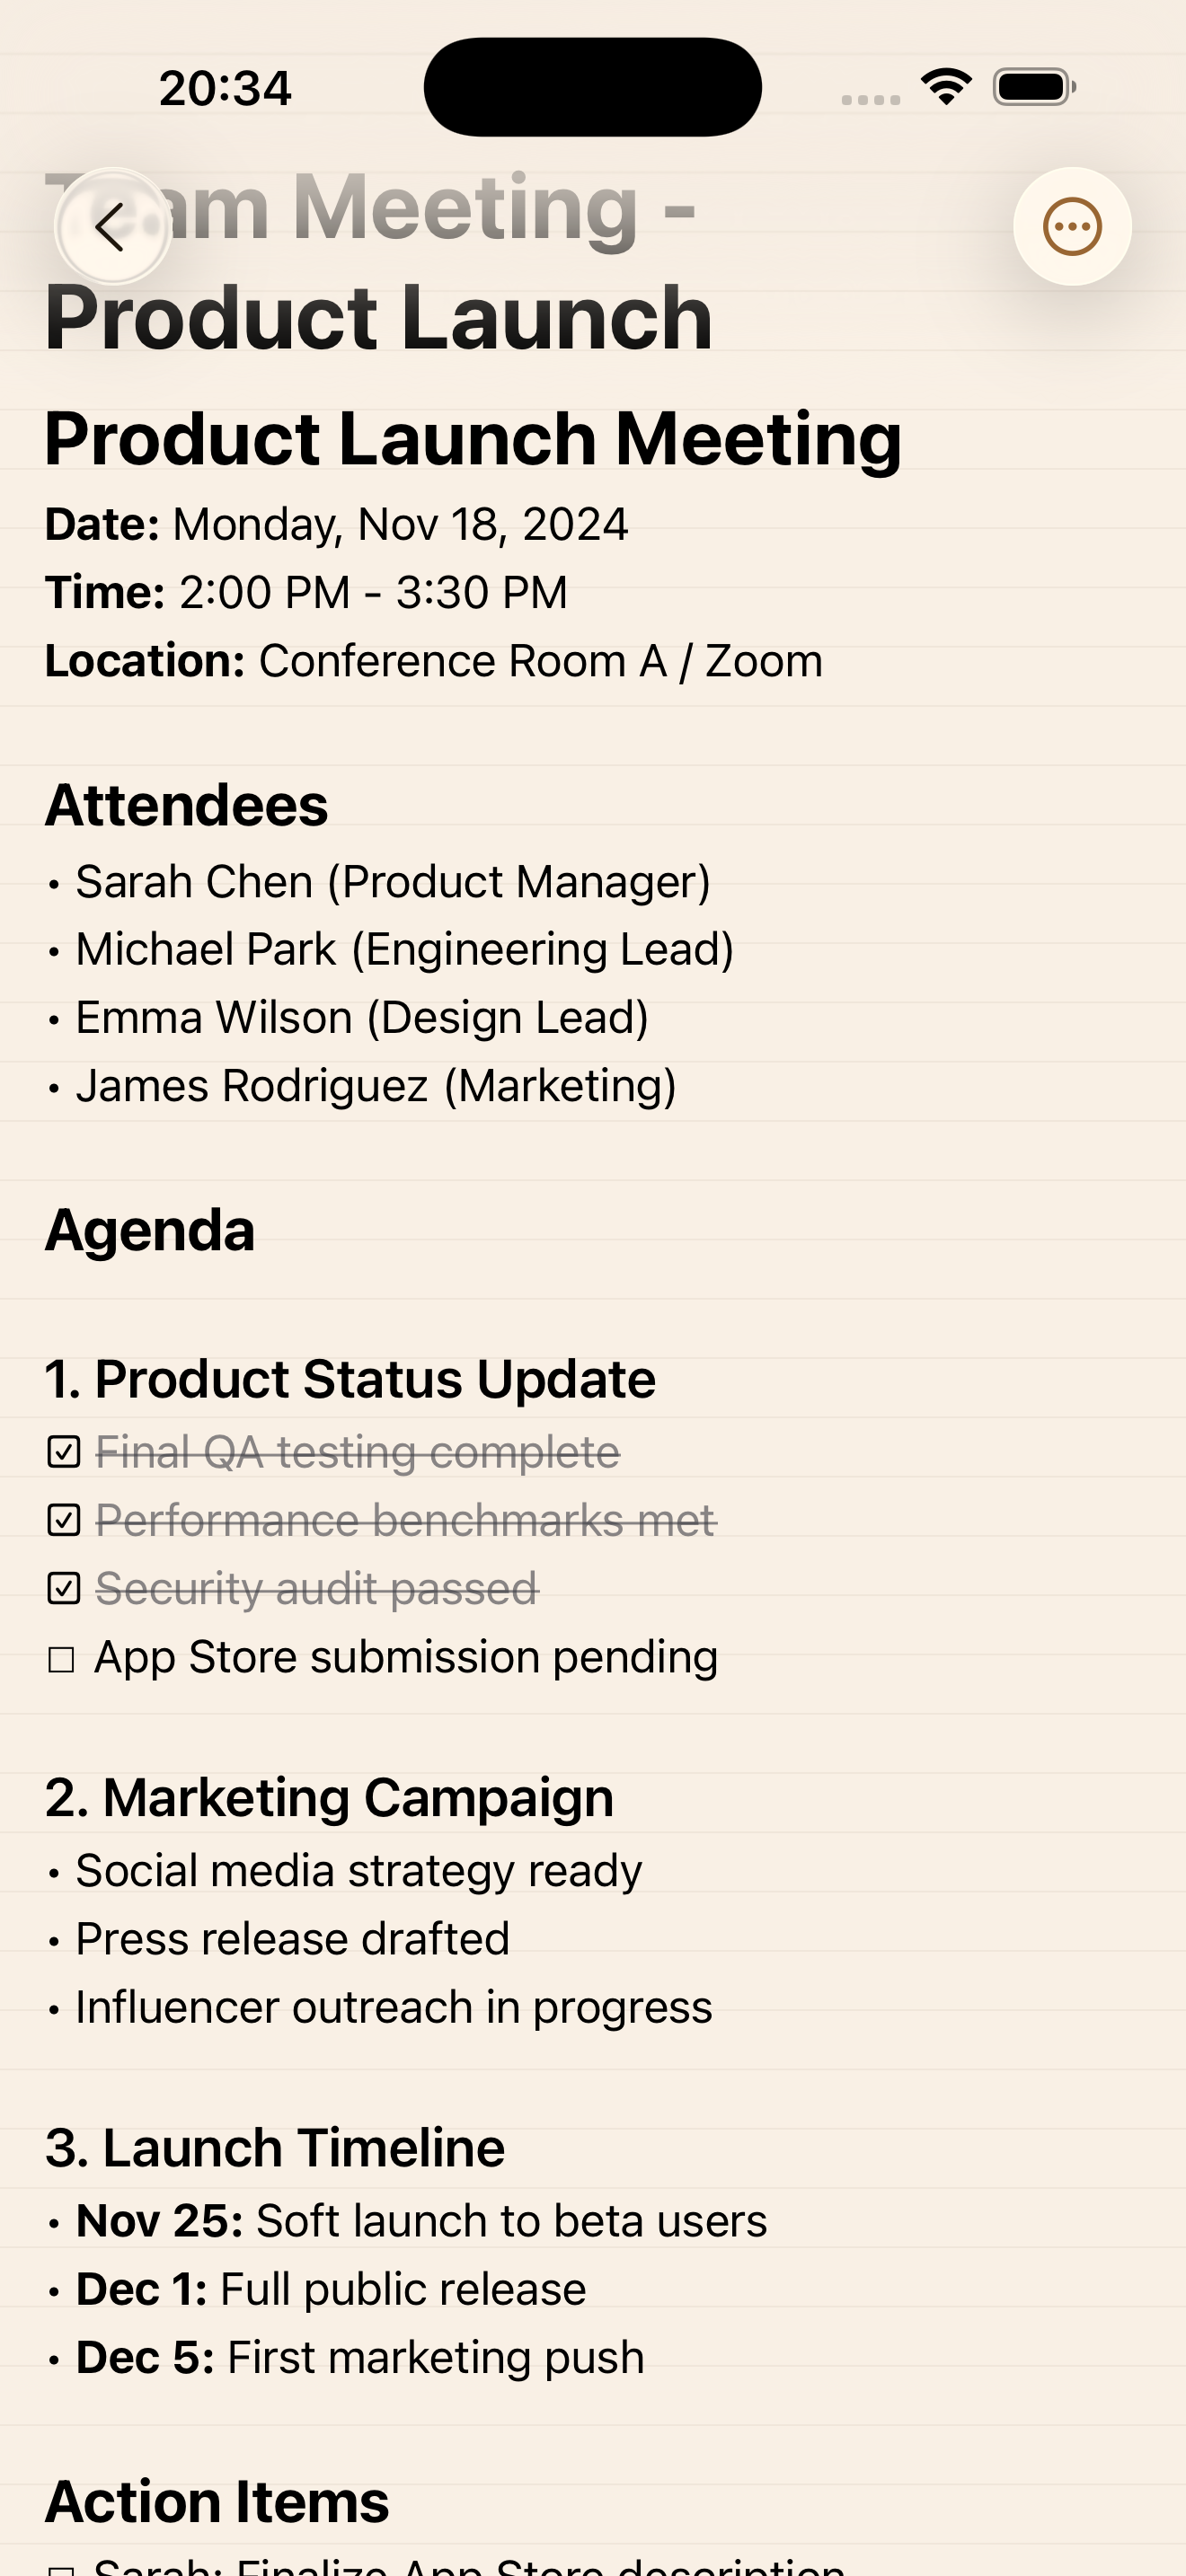The image size is (1186, 2576).
Task: Tap the "Press release drafted" bullet
Action: point(292,1939)
